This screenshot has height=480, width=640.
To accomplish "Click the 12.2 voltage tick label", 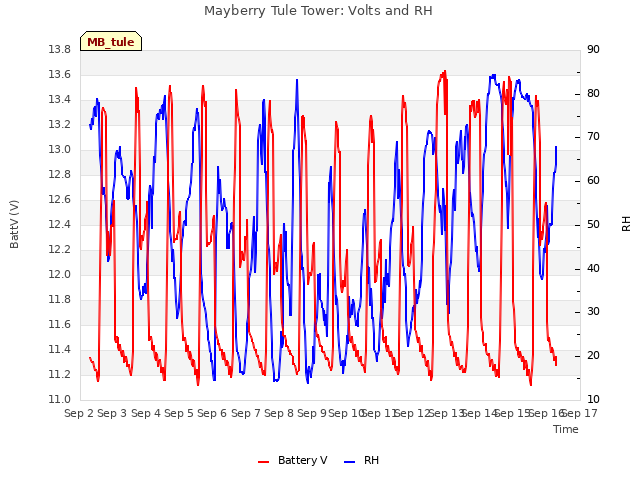I will tap(59, 249).
